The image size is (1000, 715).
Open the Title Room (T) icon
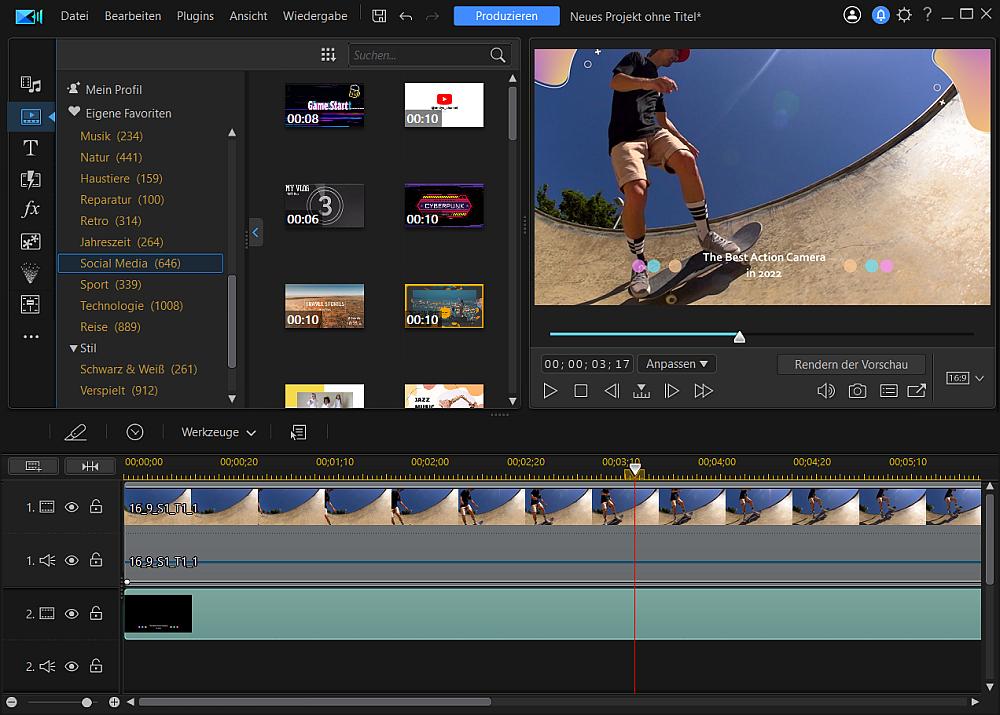pos(31,148)
